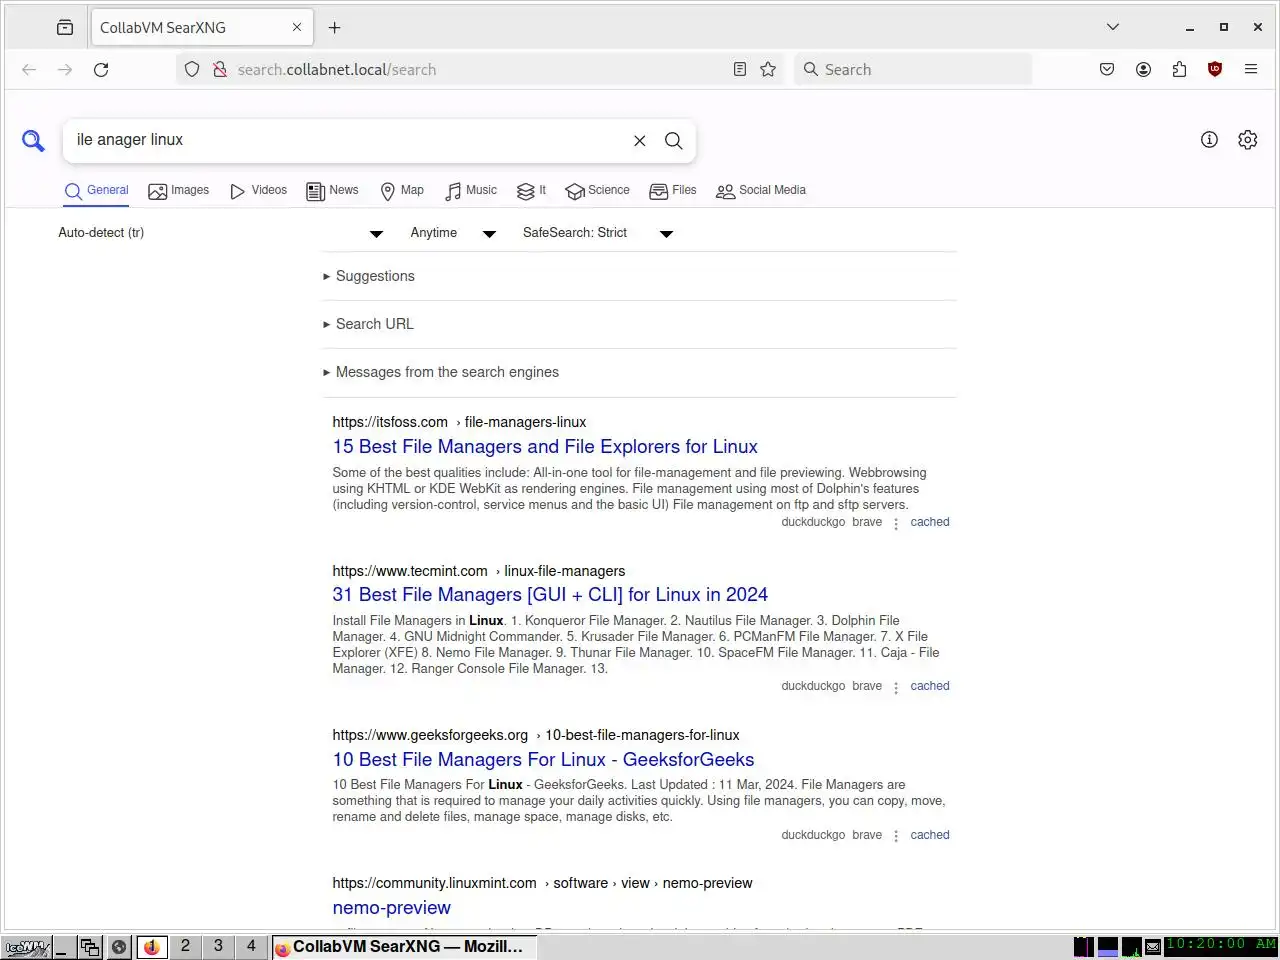Expand the Suggestions section
The height and width of the screenshot is (960, 1280).
coord(368,276)
